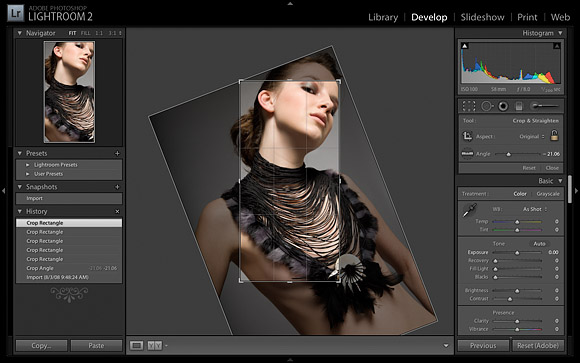Screen dimensions: 580x363
Task: Hide the left panel group arrow
Action: [x=3, y=191]
